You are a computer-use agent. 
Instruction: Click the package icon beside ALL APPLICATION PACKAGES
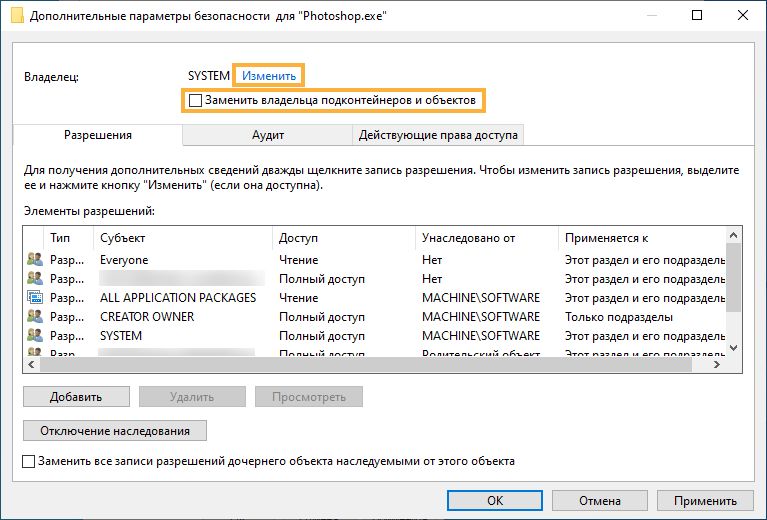click(35, 297)
